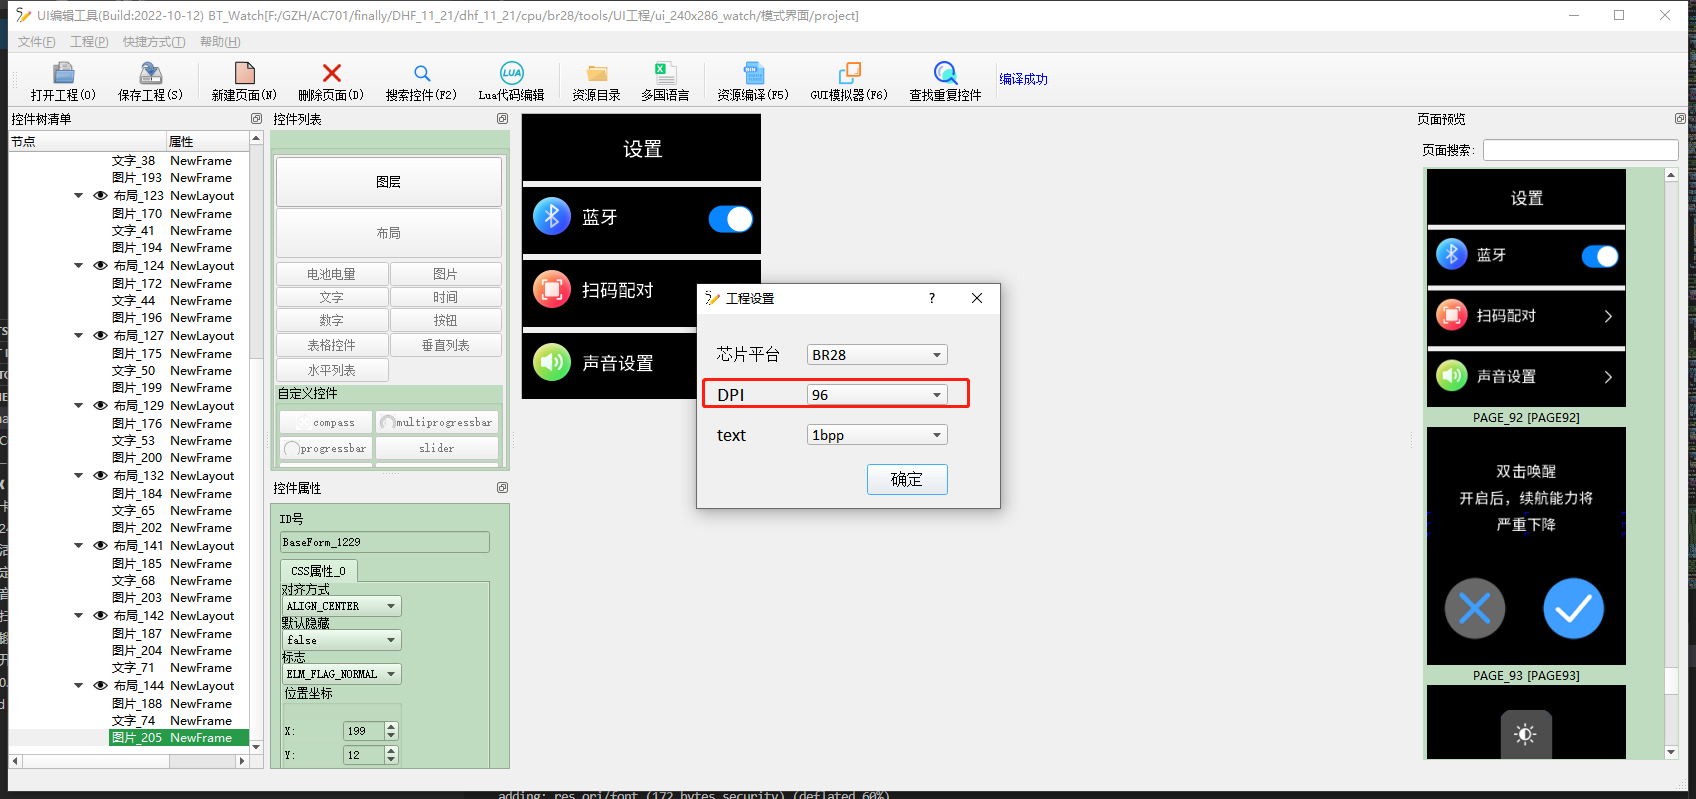The image size is (1696, 799).
Task: Click PAGE_92 settings page thumbnail
Action: [1526, 288]
